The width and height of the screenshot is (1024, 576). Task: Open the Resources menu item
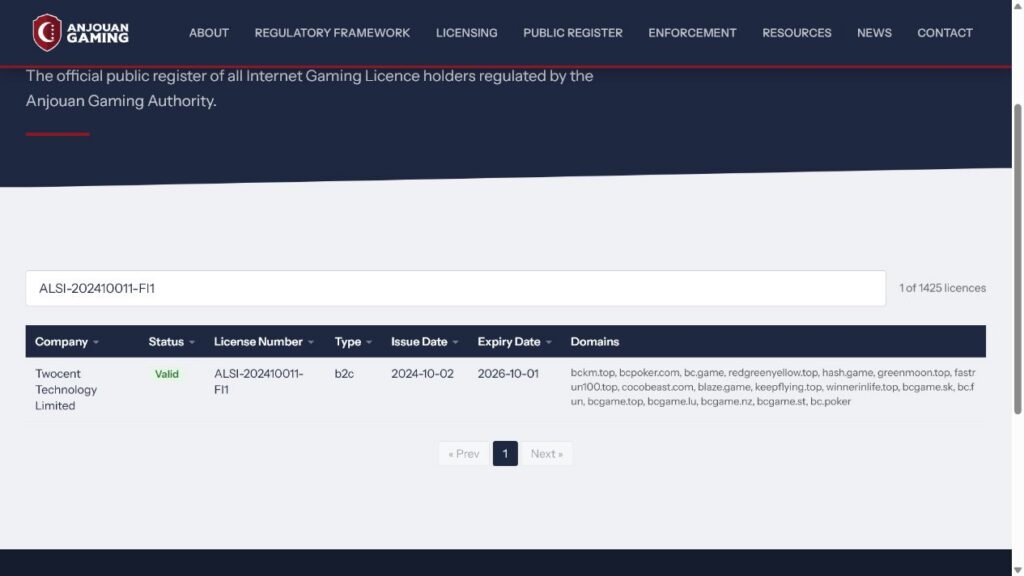tap(797, 33)
